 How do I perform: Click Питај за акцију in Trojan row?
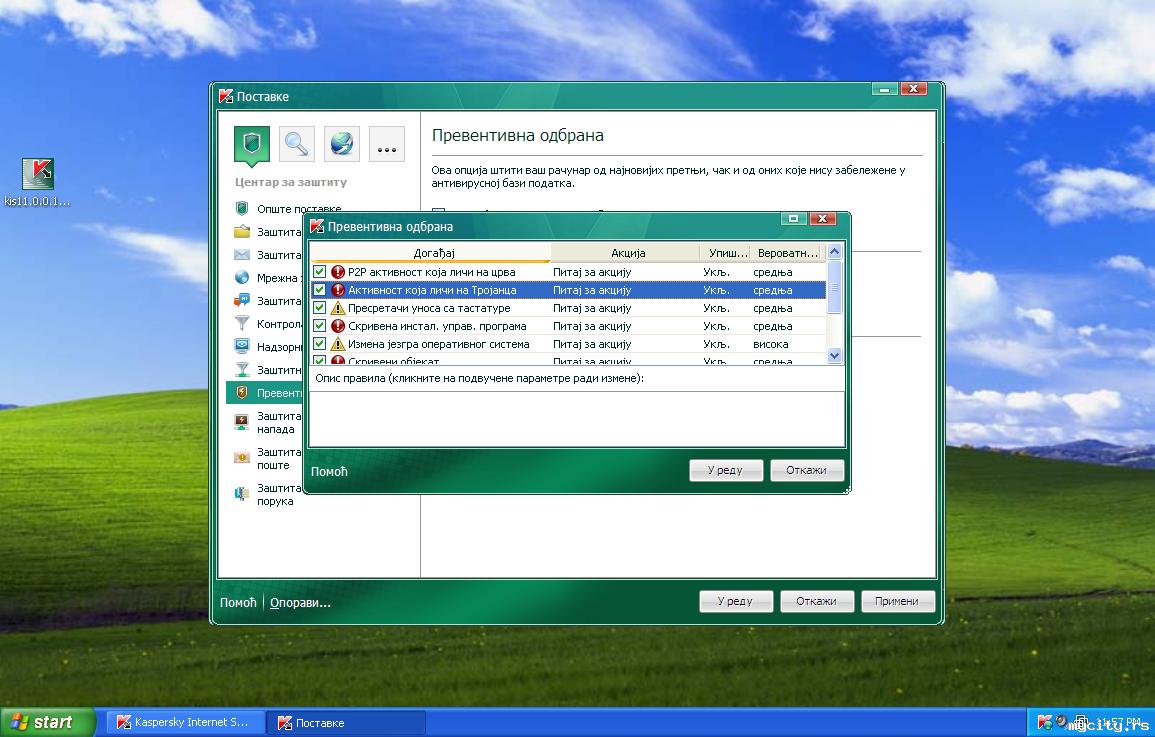tap(592, 290)
